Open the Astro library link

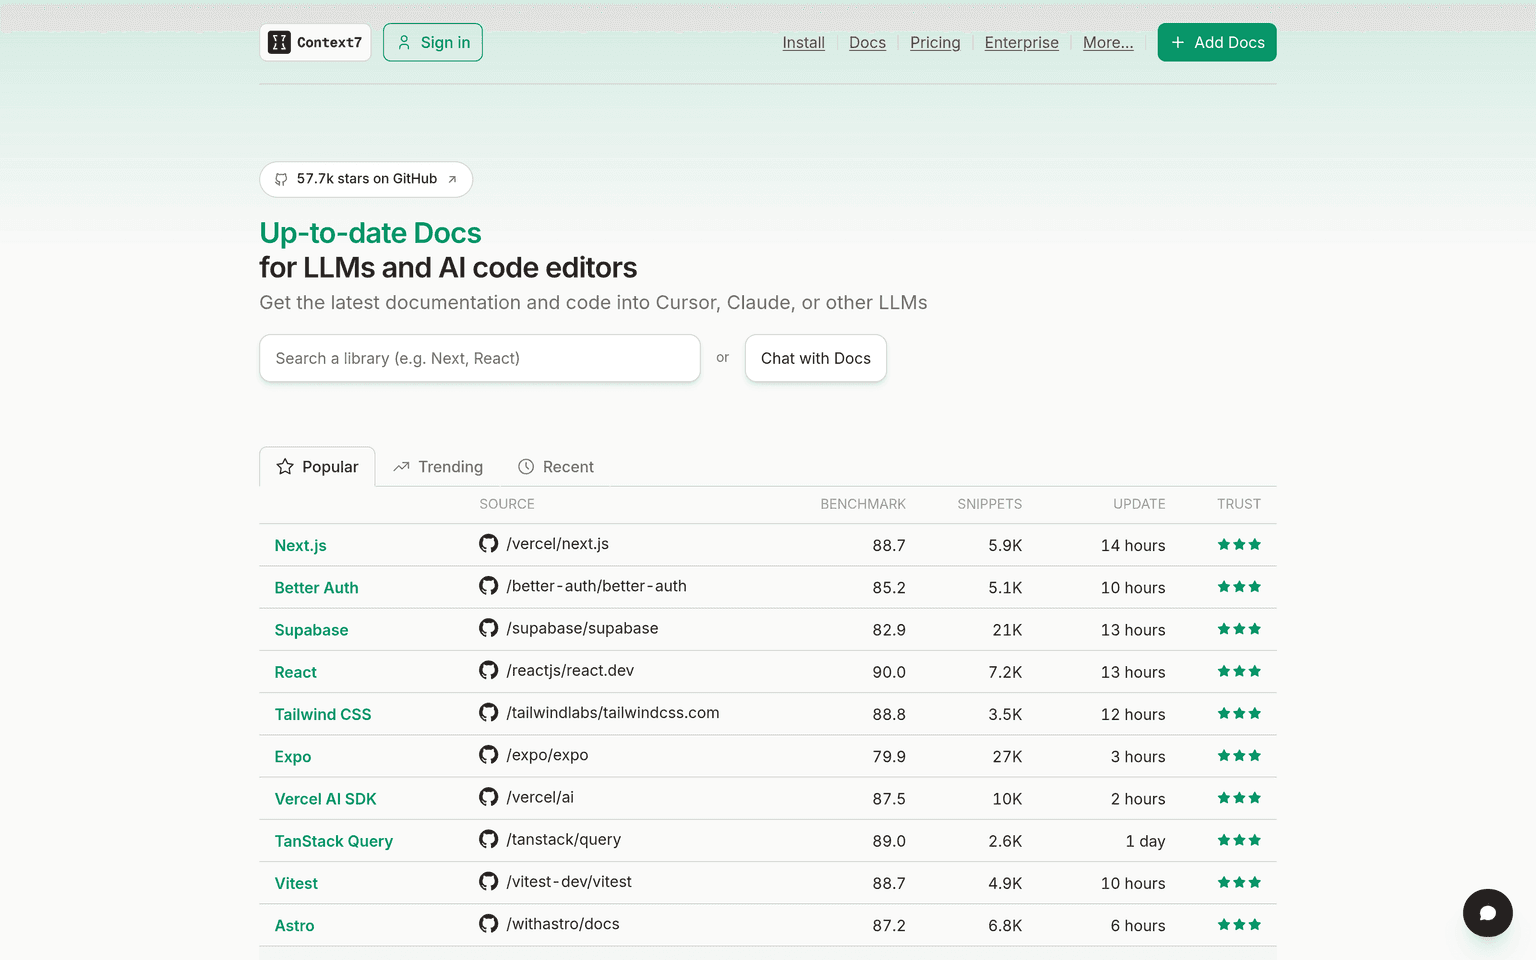coord(294,926)
